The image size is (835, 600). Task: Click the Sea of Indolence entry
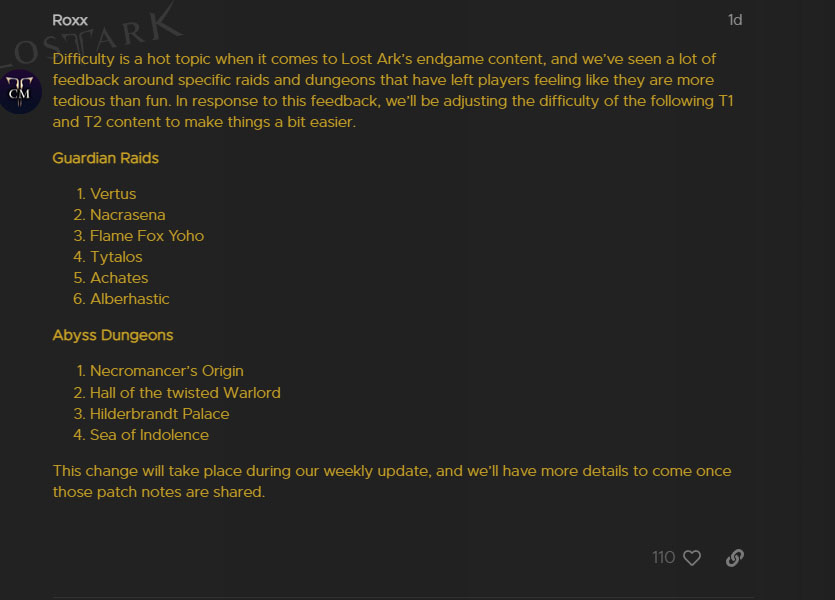point(149,435)
